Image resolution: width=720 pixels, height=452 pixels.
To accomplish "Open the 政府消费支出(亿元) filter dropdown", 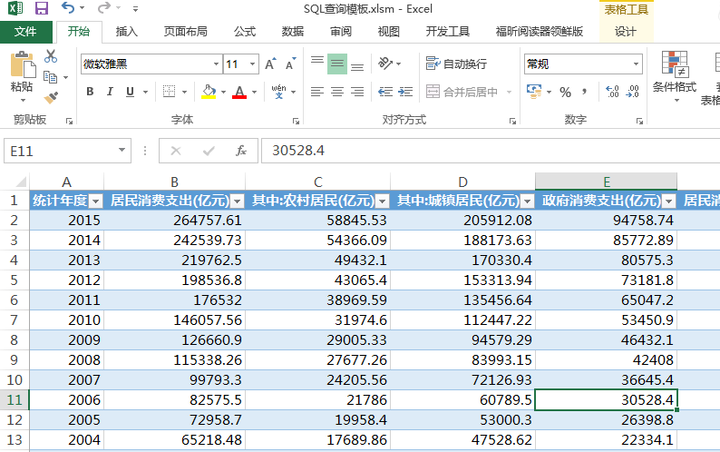I will pos(669,201).
